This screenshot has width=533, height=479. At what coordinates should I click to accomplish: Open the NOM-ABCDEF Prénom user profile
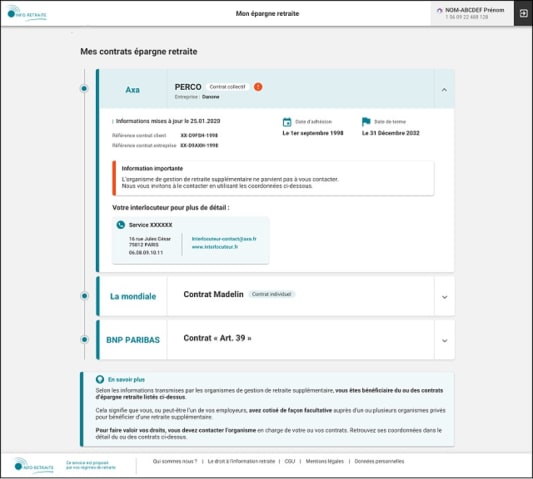[x=472, y=13]
